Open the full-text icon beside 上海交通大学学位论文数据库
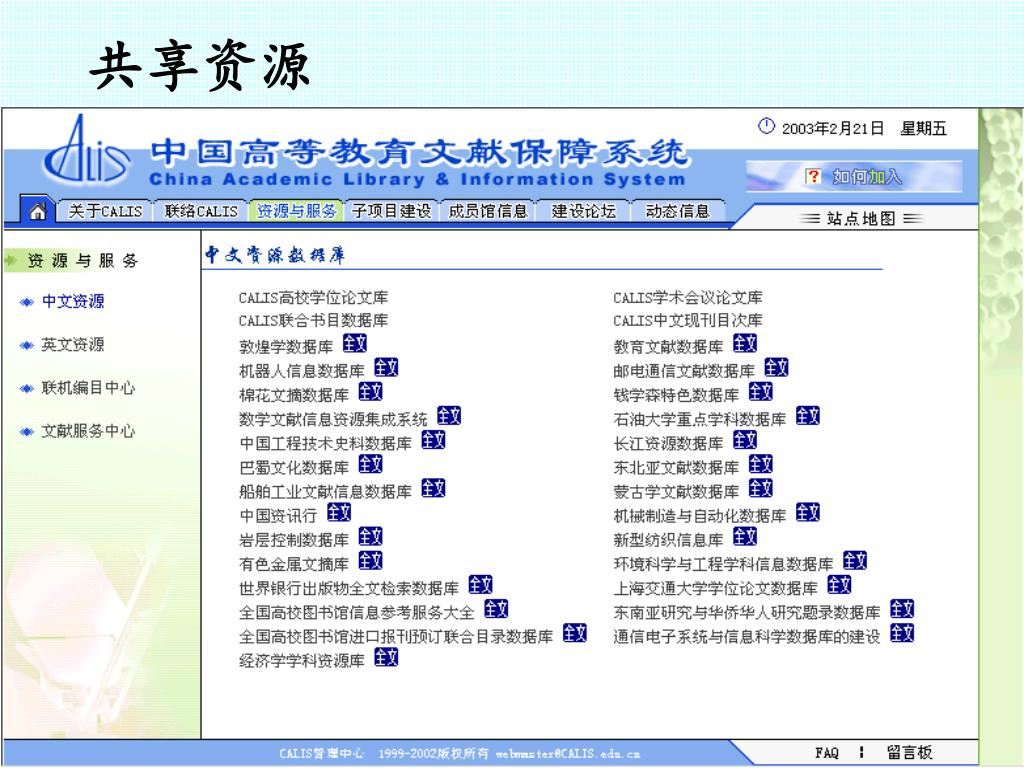1024x768 pixels. click(x=839, y=585)
